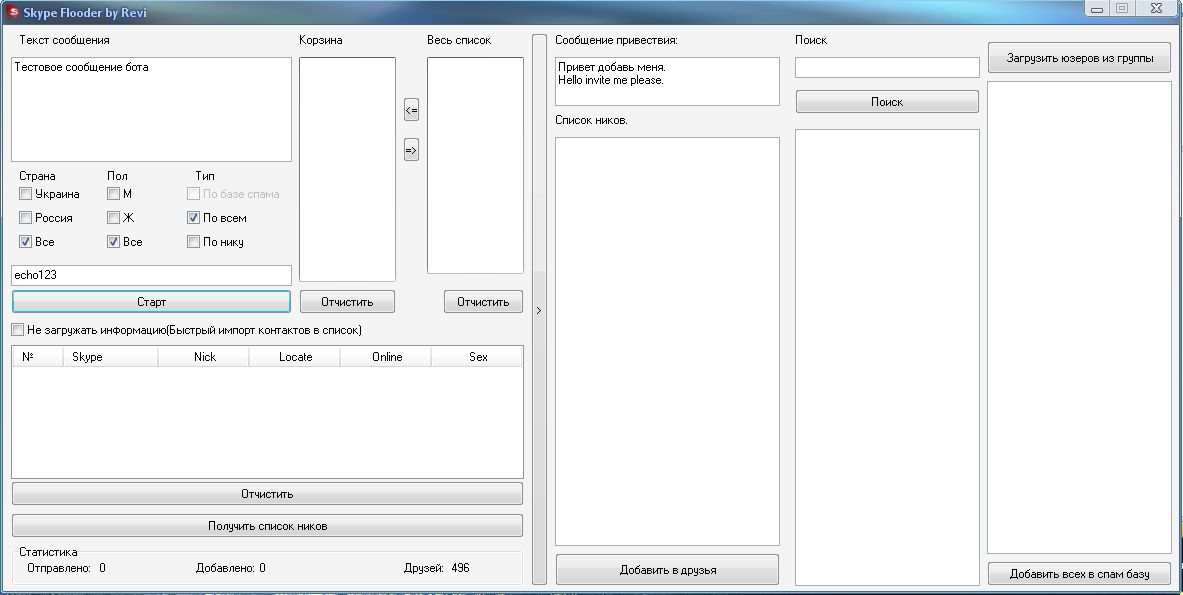Click the echo123 nickname input field

click(x=152, y=275)
